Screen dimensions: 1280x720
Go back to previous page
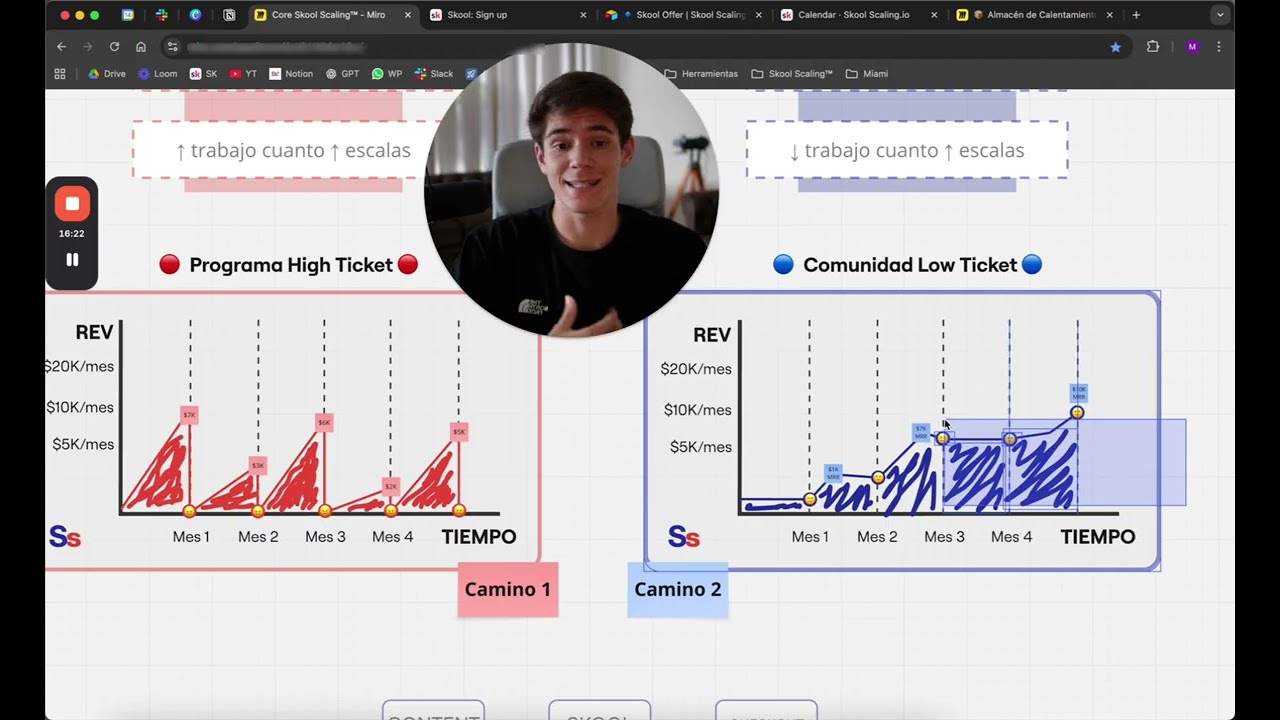tap(61, 47)
